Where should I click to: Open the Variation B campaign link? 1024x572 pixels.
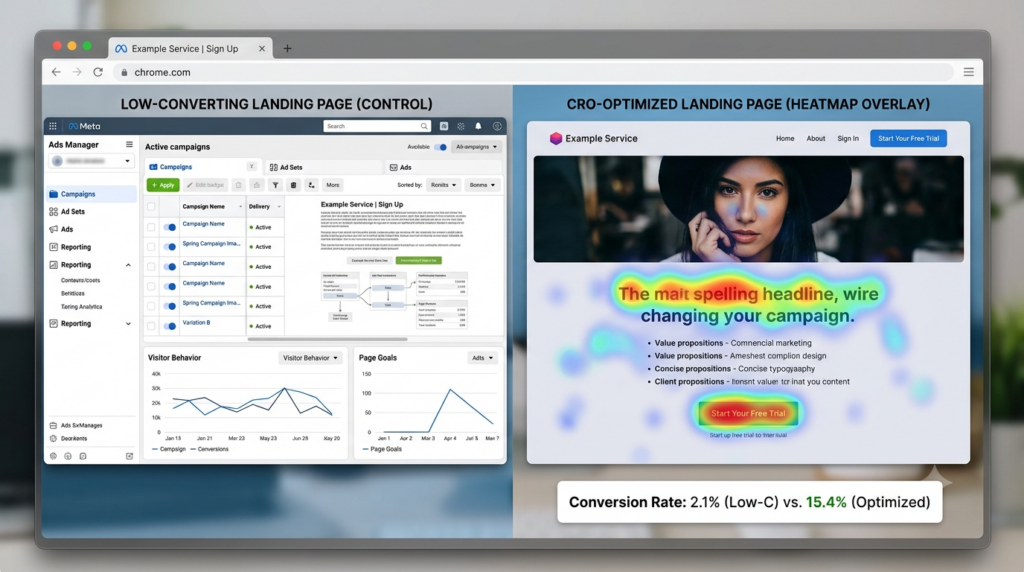pos(196,323)
